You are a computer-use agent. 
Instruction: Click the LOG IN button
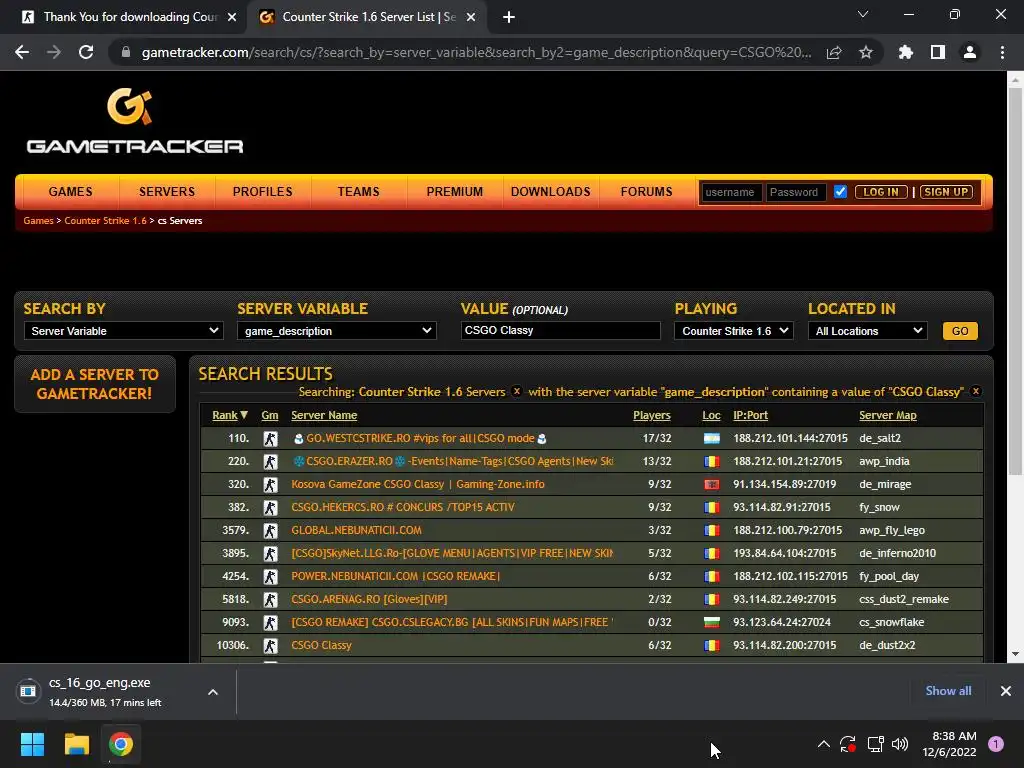[x=881, y=192]
